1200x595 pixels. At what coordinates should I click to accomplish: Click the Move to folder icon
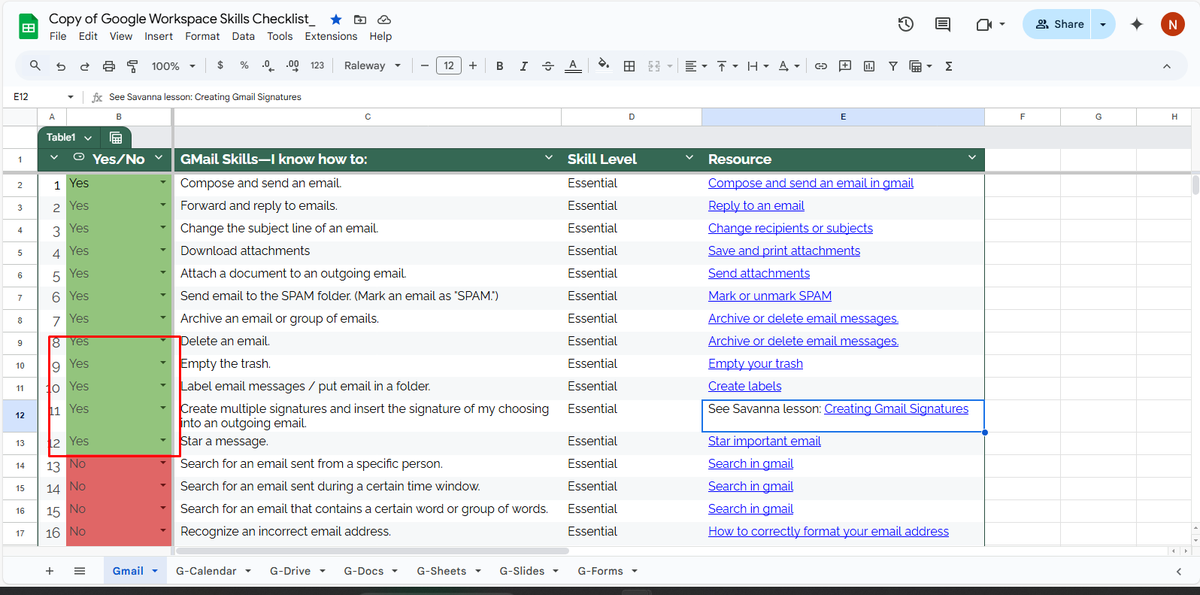tap(360, 19)
